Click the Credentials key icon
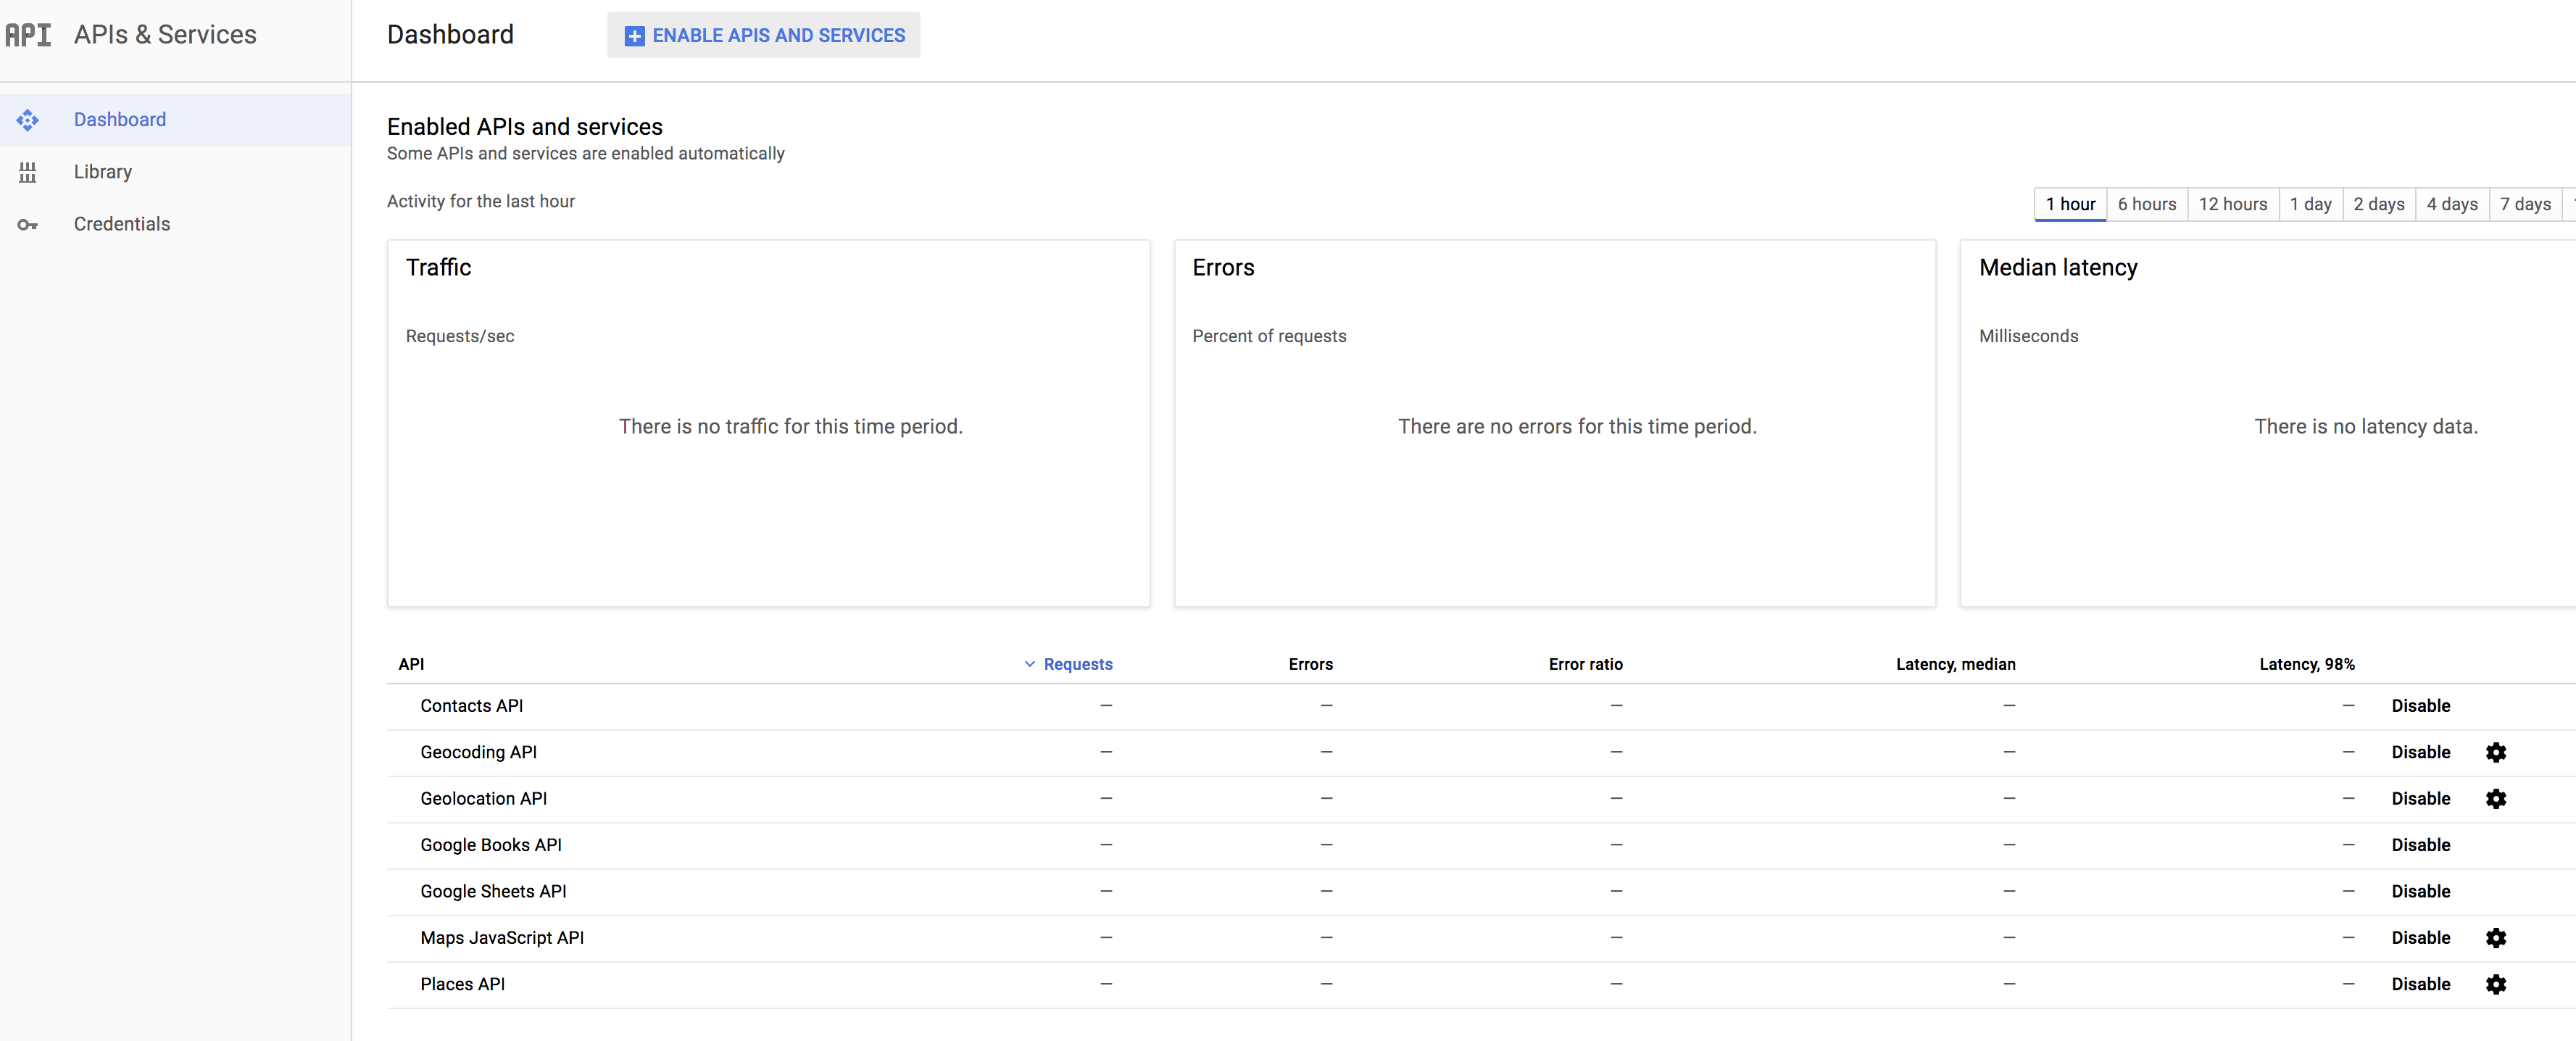The height and width of the screenshot is (1041, 2576). point(28,225)
